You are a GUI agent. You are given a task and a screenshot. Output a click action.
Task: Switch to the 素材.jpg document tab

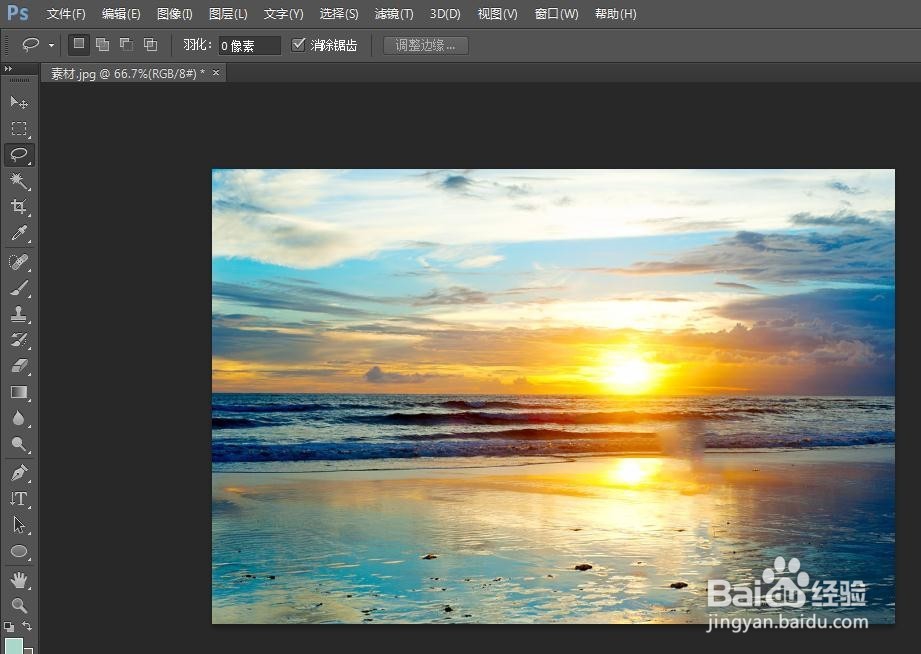(127, 73)
